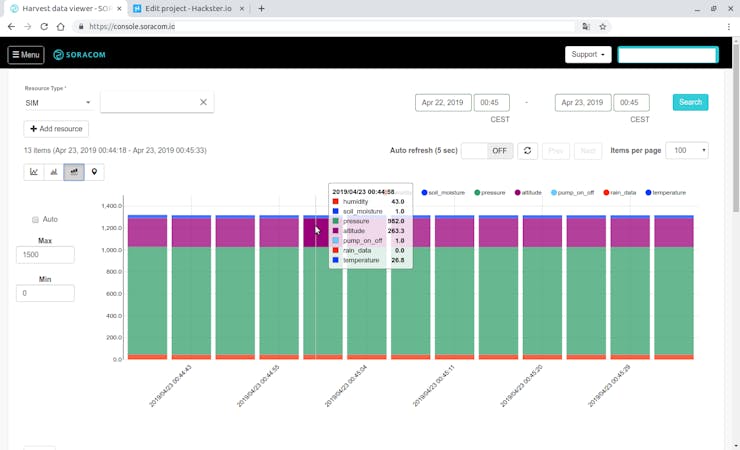Bookmark this page with the star

click(603, 26)
